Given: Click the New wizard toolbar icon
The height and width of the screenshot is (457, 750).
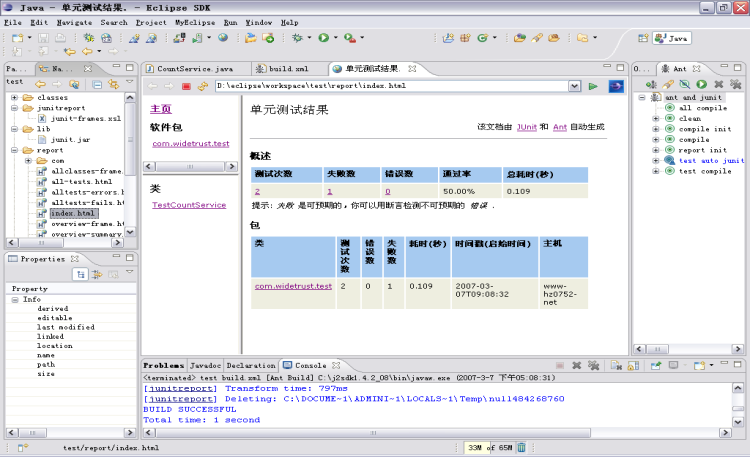Looking at the screenshot, I should (18, 37).
